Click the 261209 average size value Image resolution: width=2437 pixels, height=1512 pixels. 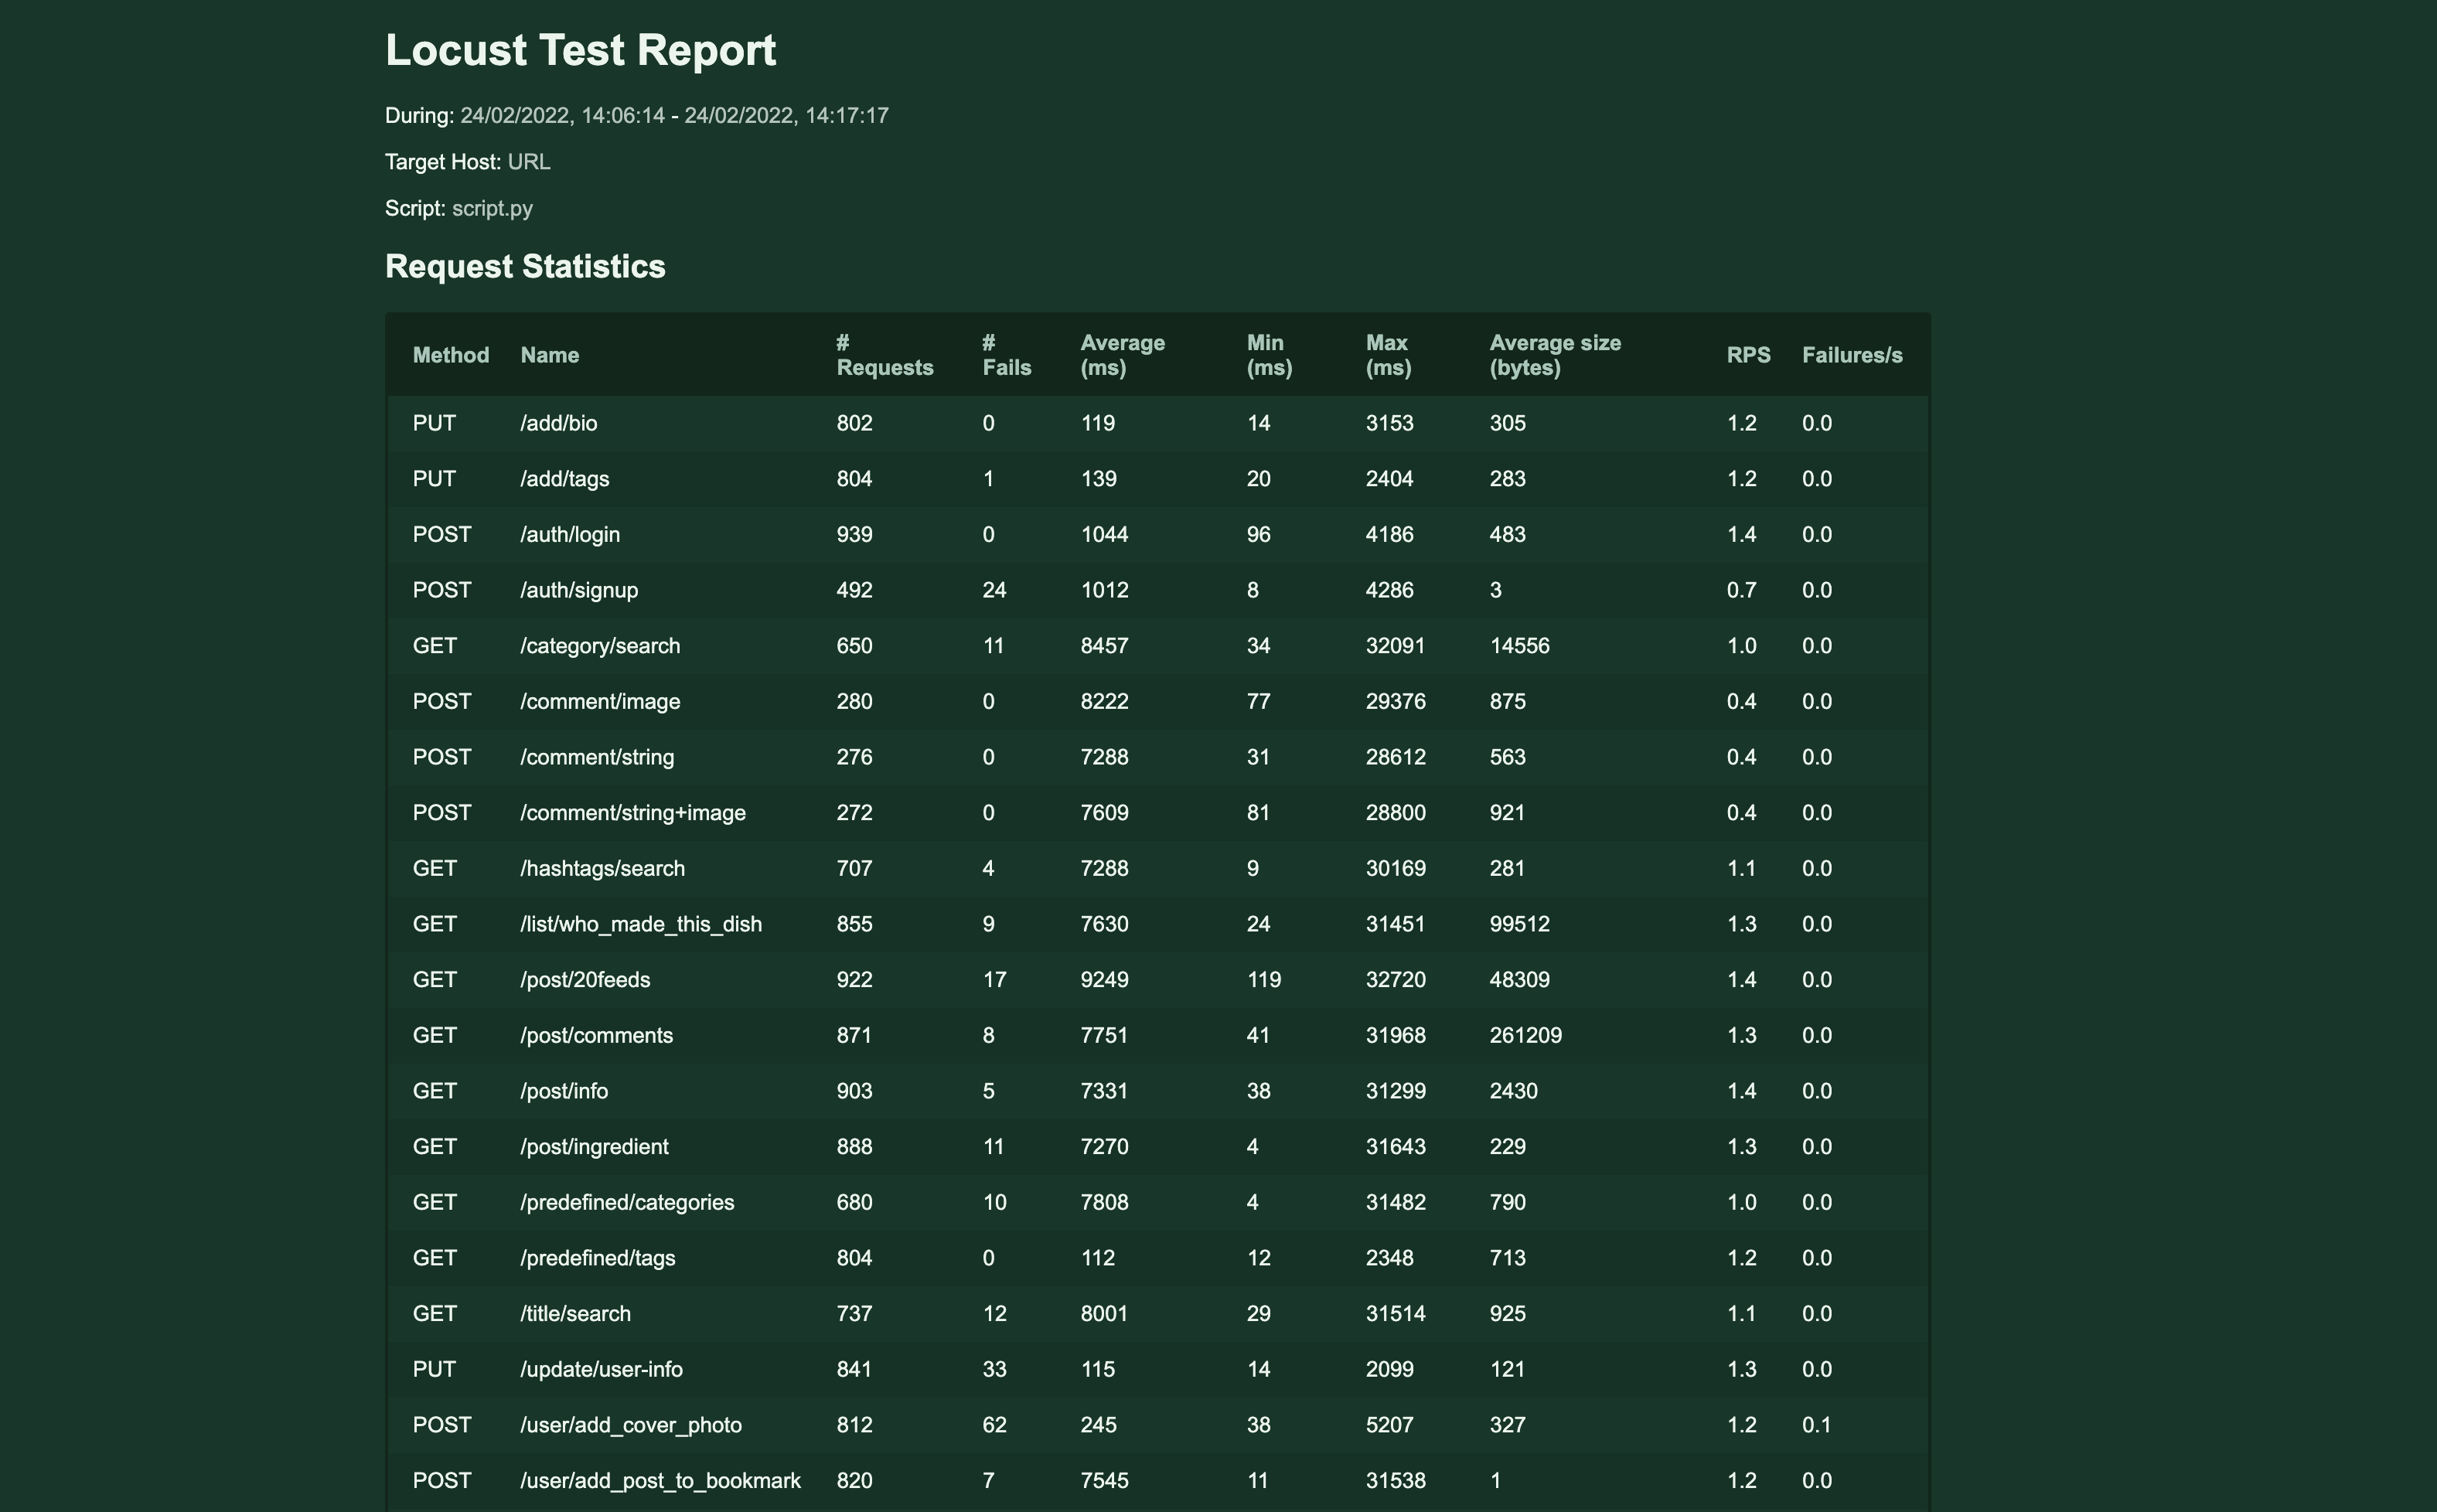1526,1036
